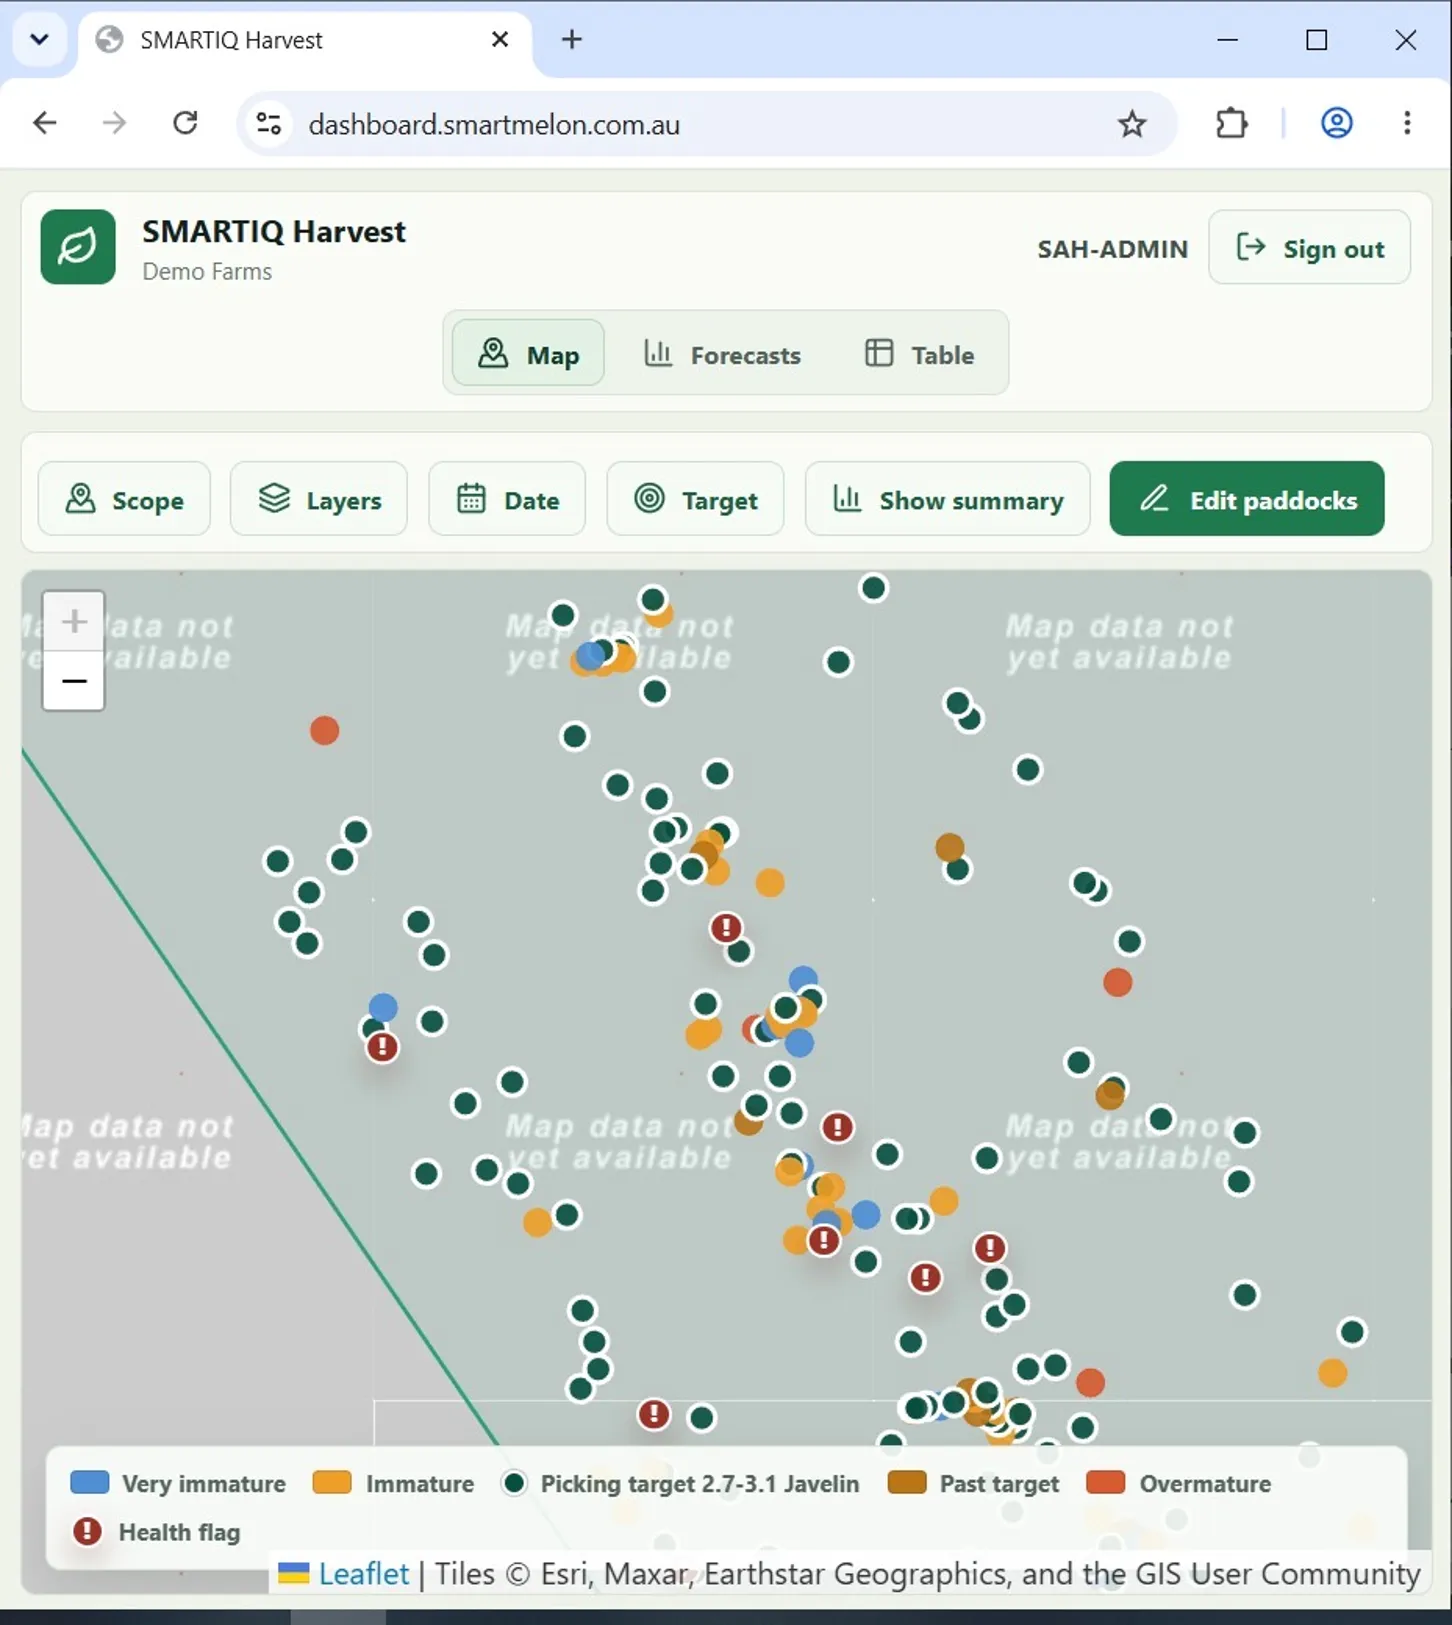Click the bullseye icon in Target button
This screenshot has height=1625, width=1452.
[x=650, y=498]
